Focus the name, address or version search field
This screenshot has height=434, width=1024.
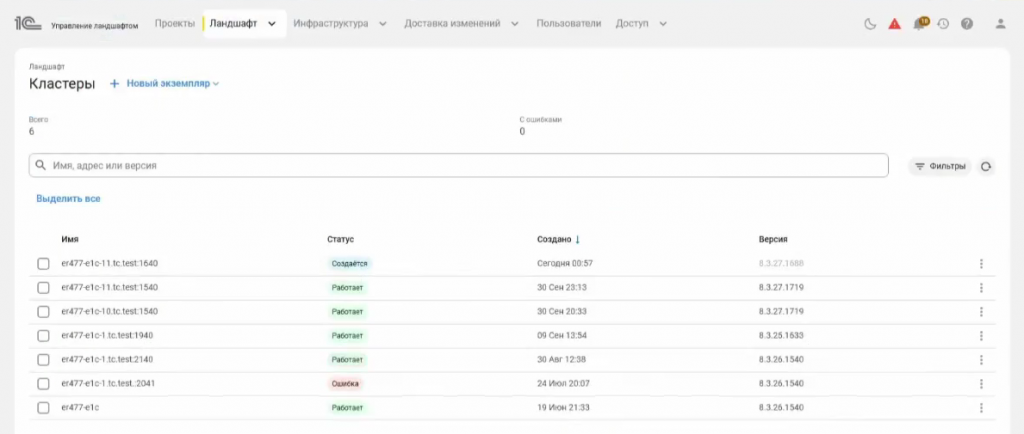460,166
